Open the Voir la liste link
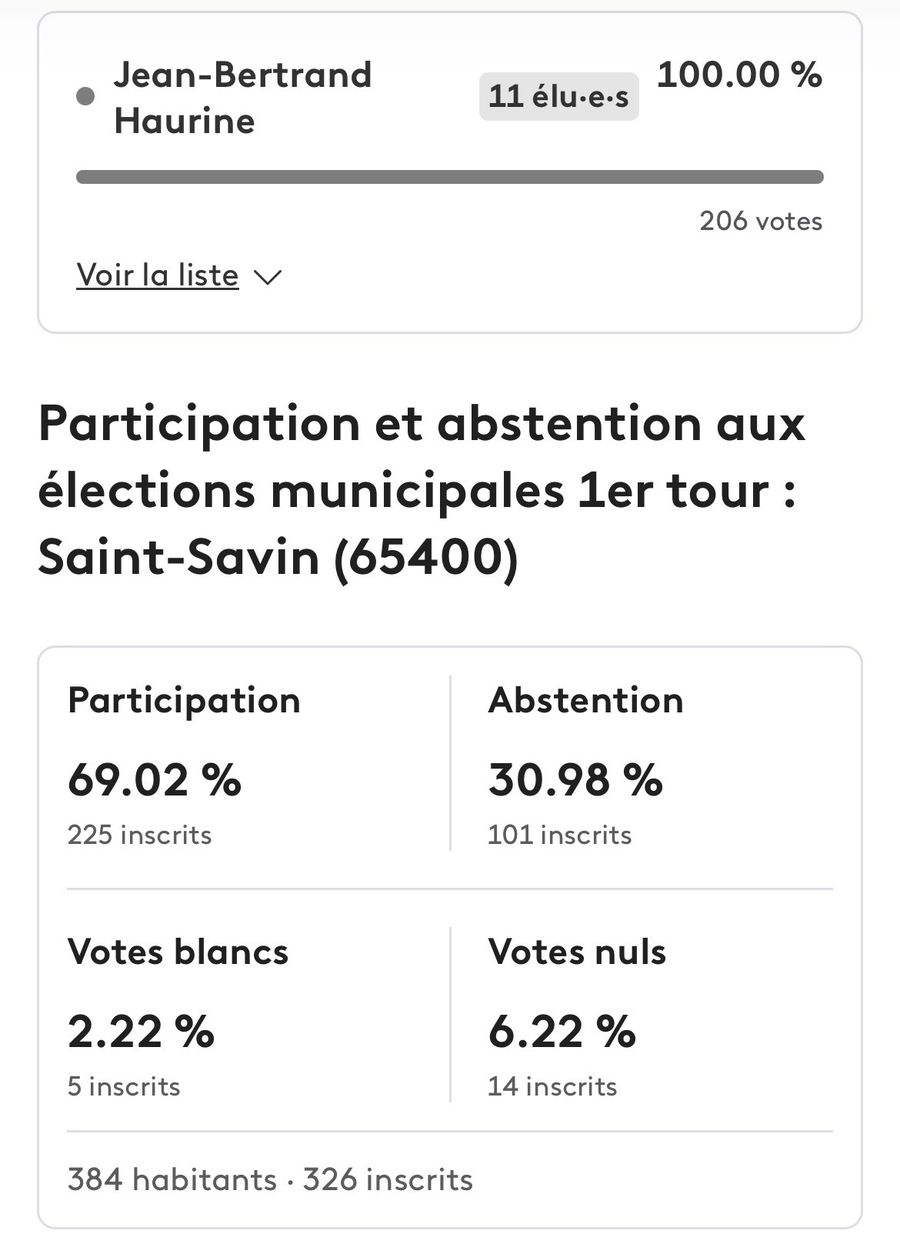Image resolution: width=900 pixels, height=1244 pixels. (157, 276)
